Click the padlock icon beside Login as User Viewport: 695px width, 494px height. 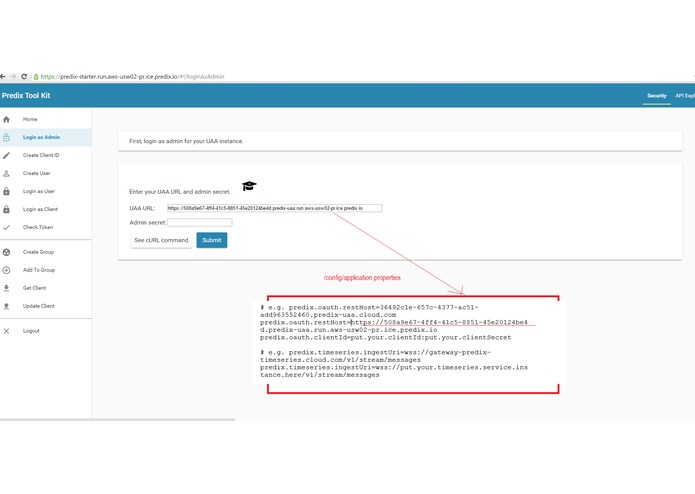click(x=6, y=191)
